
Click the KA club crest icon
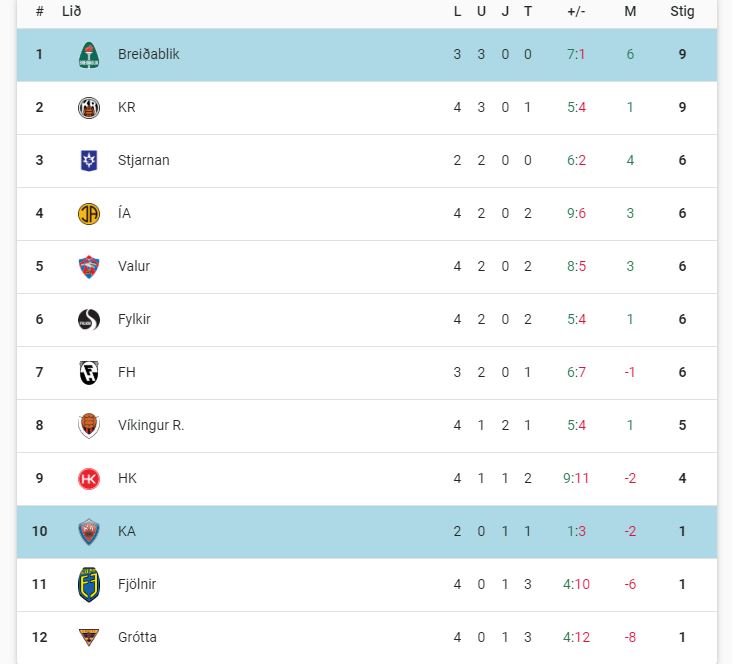(x=89, y=532)
